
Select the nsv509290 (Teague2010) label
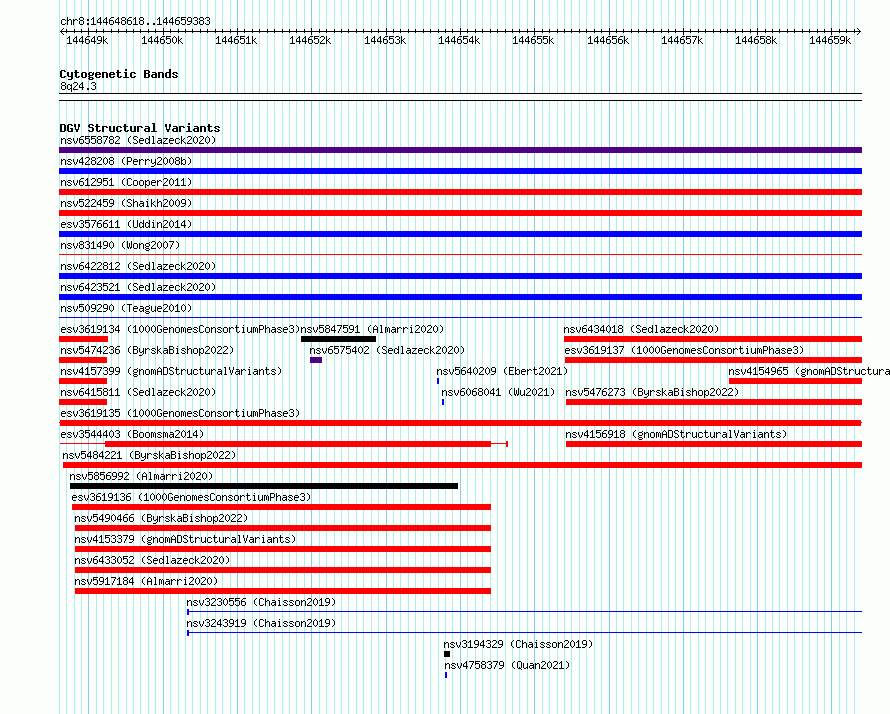coord(126,308)
